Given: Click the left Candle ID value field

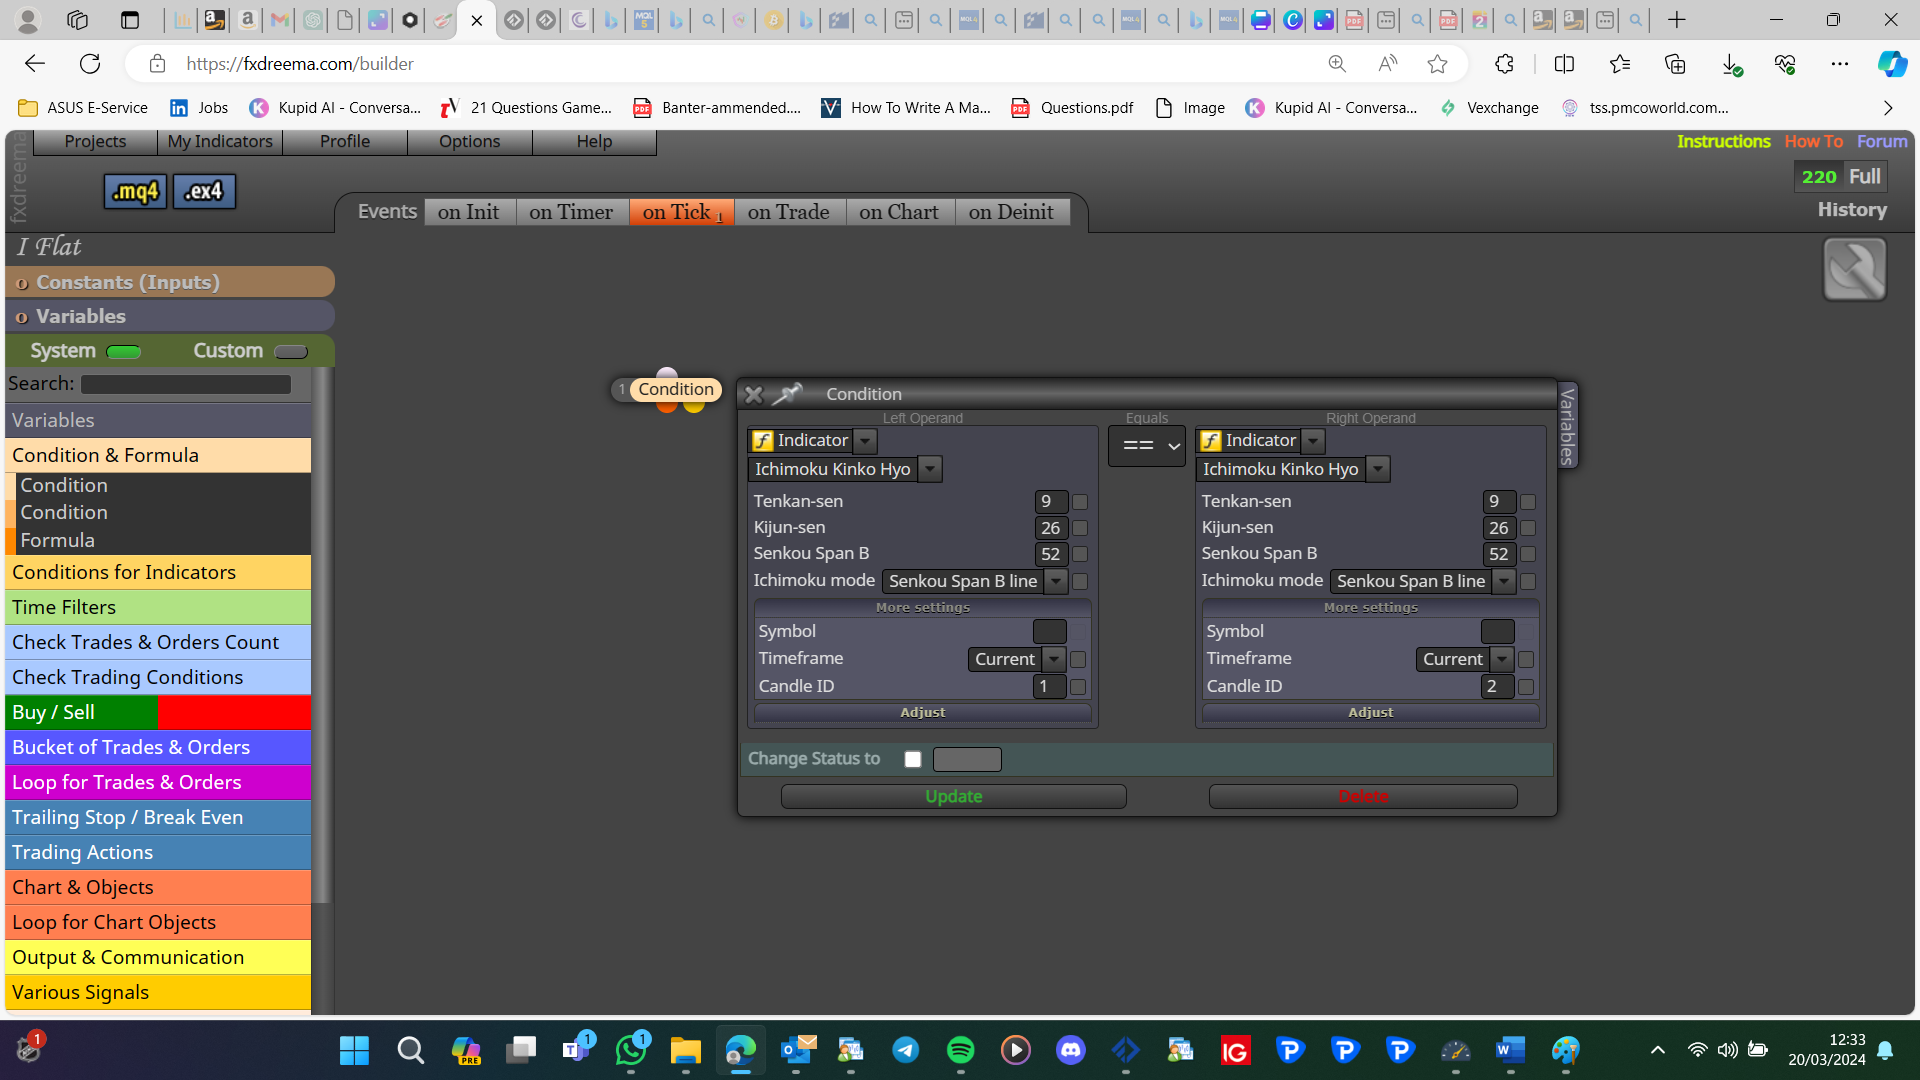Looking at the screenshot, I should (1049, 687).
